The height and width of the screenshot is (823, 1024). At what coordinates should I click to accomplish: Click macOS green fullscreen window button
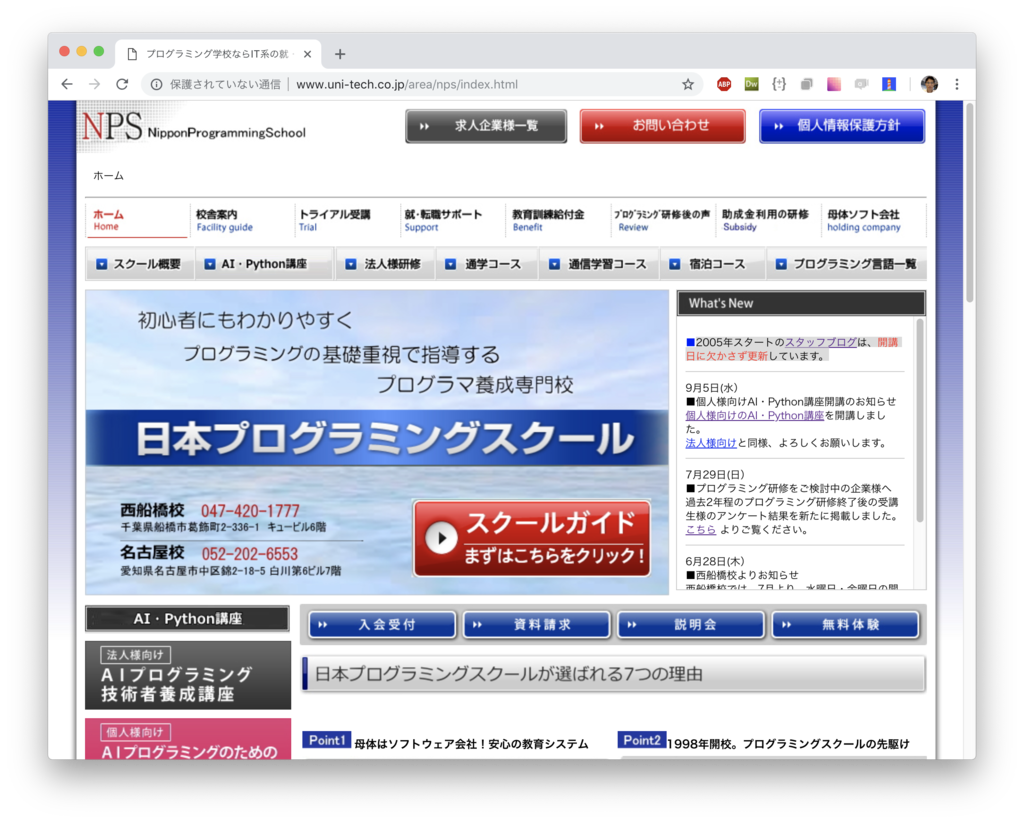click(x=99, y=51)
